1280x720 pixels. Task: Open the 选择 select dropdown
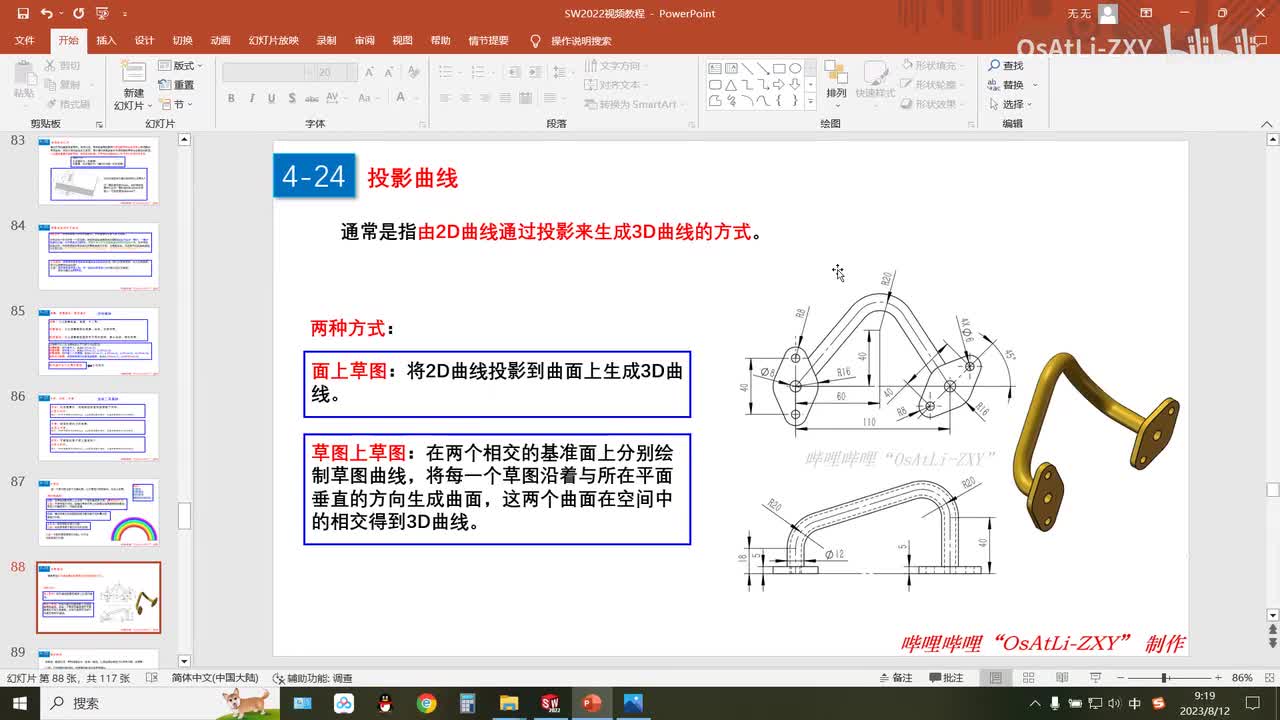pos(1010,104)
